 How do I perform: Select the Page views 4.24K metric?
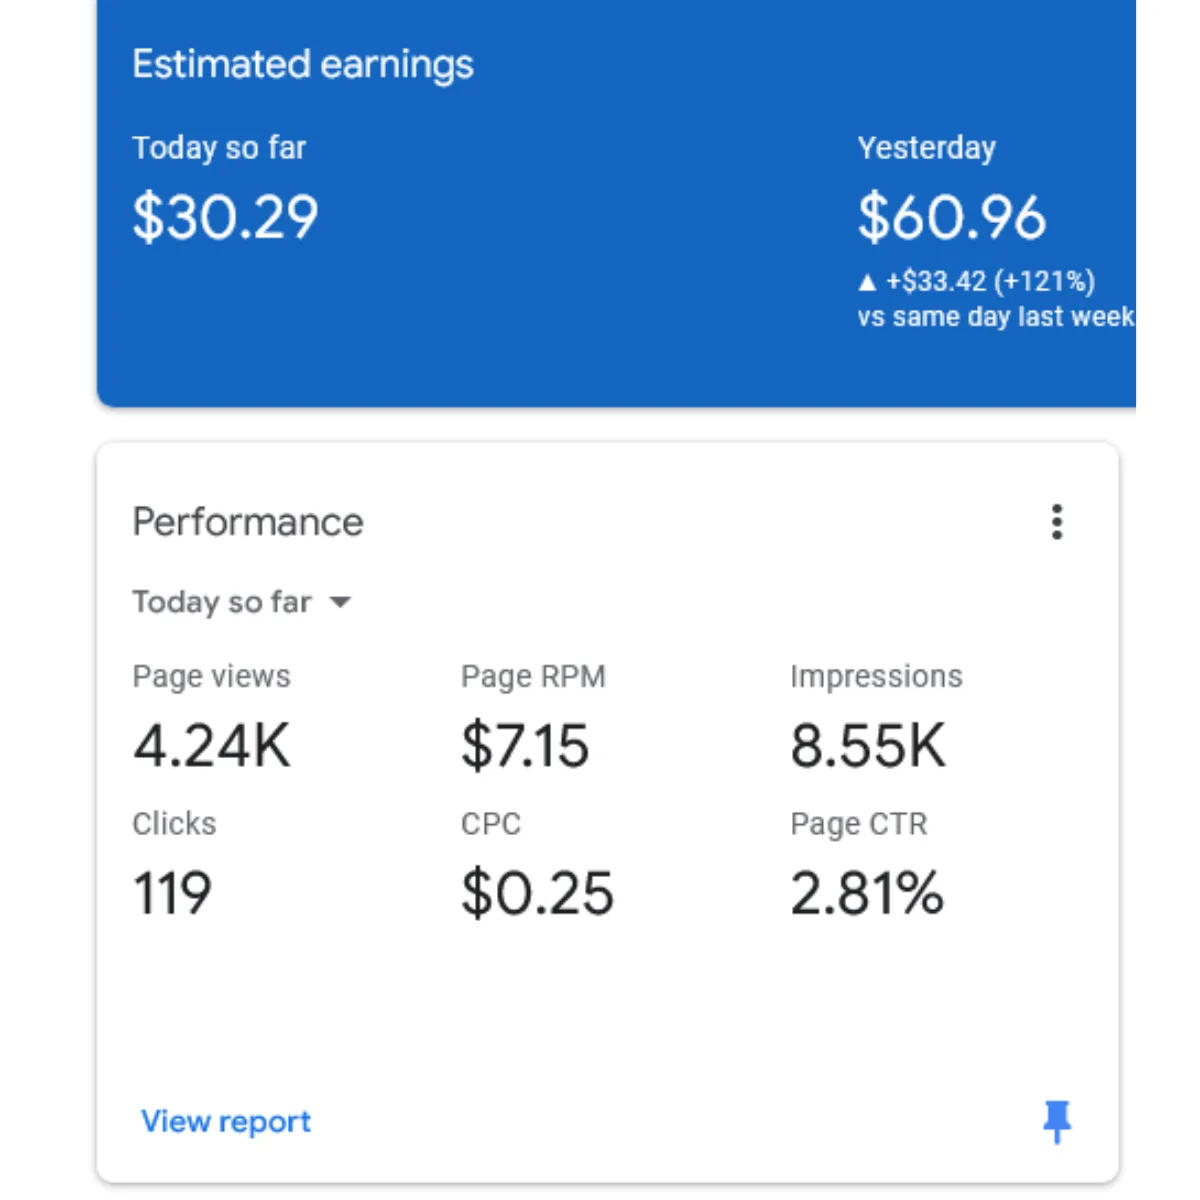click(212, 718)
